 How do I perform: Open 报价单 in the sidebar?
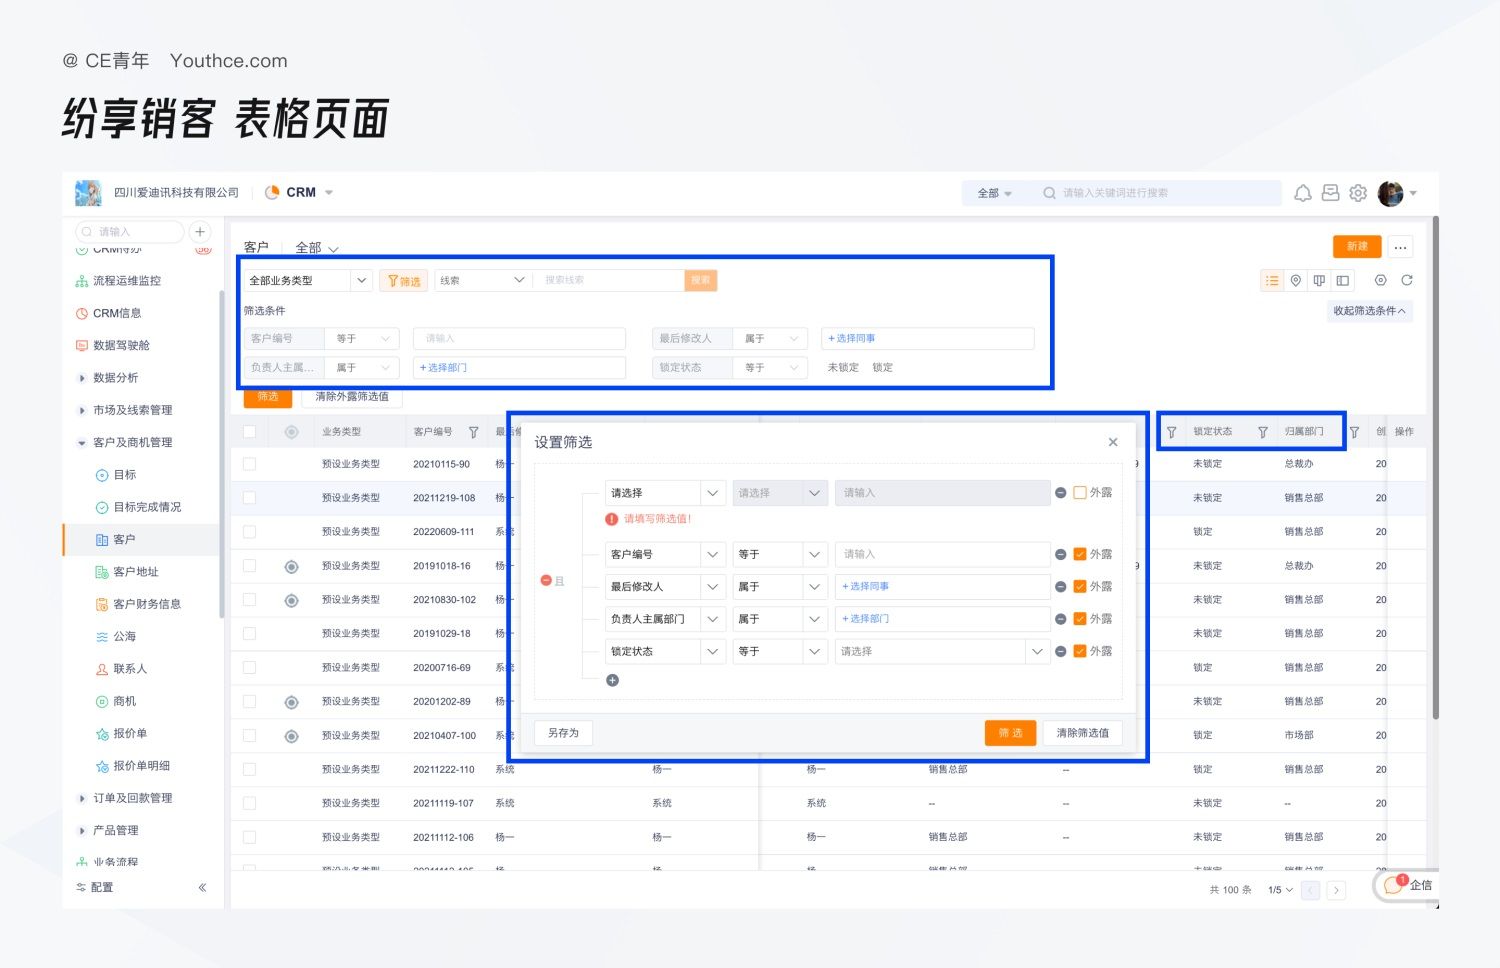point(130,734)
